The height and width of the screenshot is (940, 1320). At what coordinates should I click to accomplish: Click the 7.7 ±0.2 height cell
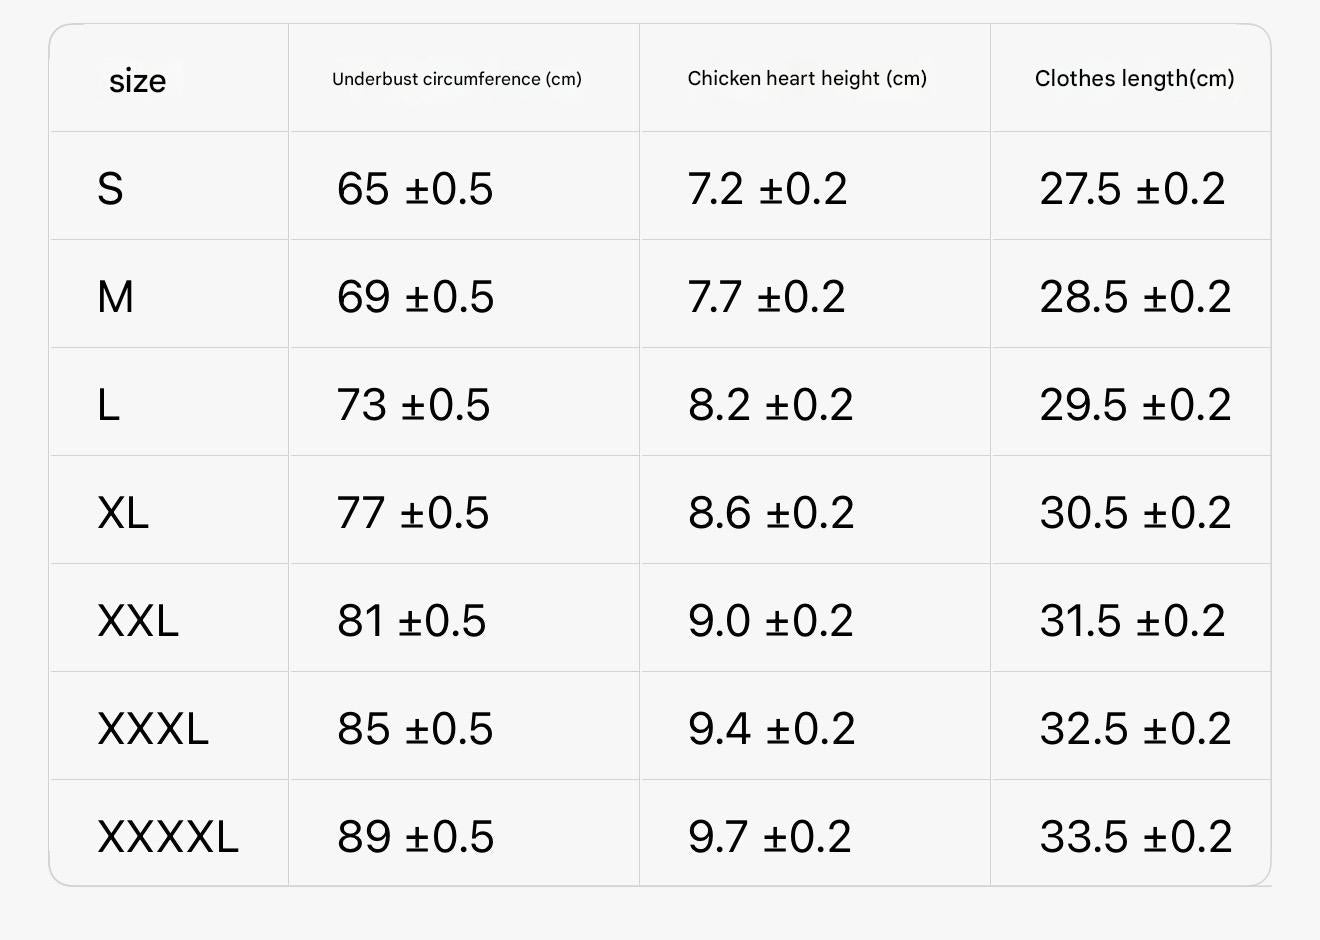click(x=766, y=297)
